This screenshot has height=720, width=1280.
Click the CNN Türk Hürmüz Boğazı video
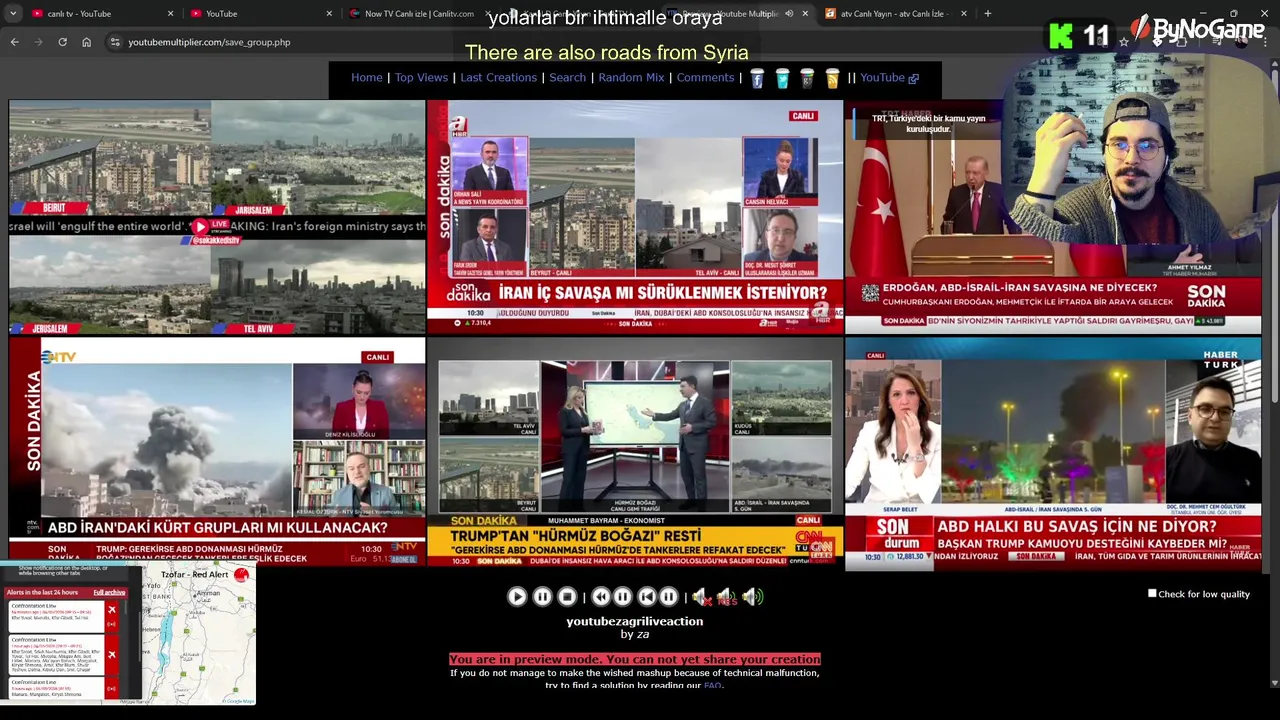[635, 453]
